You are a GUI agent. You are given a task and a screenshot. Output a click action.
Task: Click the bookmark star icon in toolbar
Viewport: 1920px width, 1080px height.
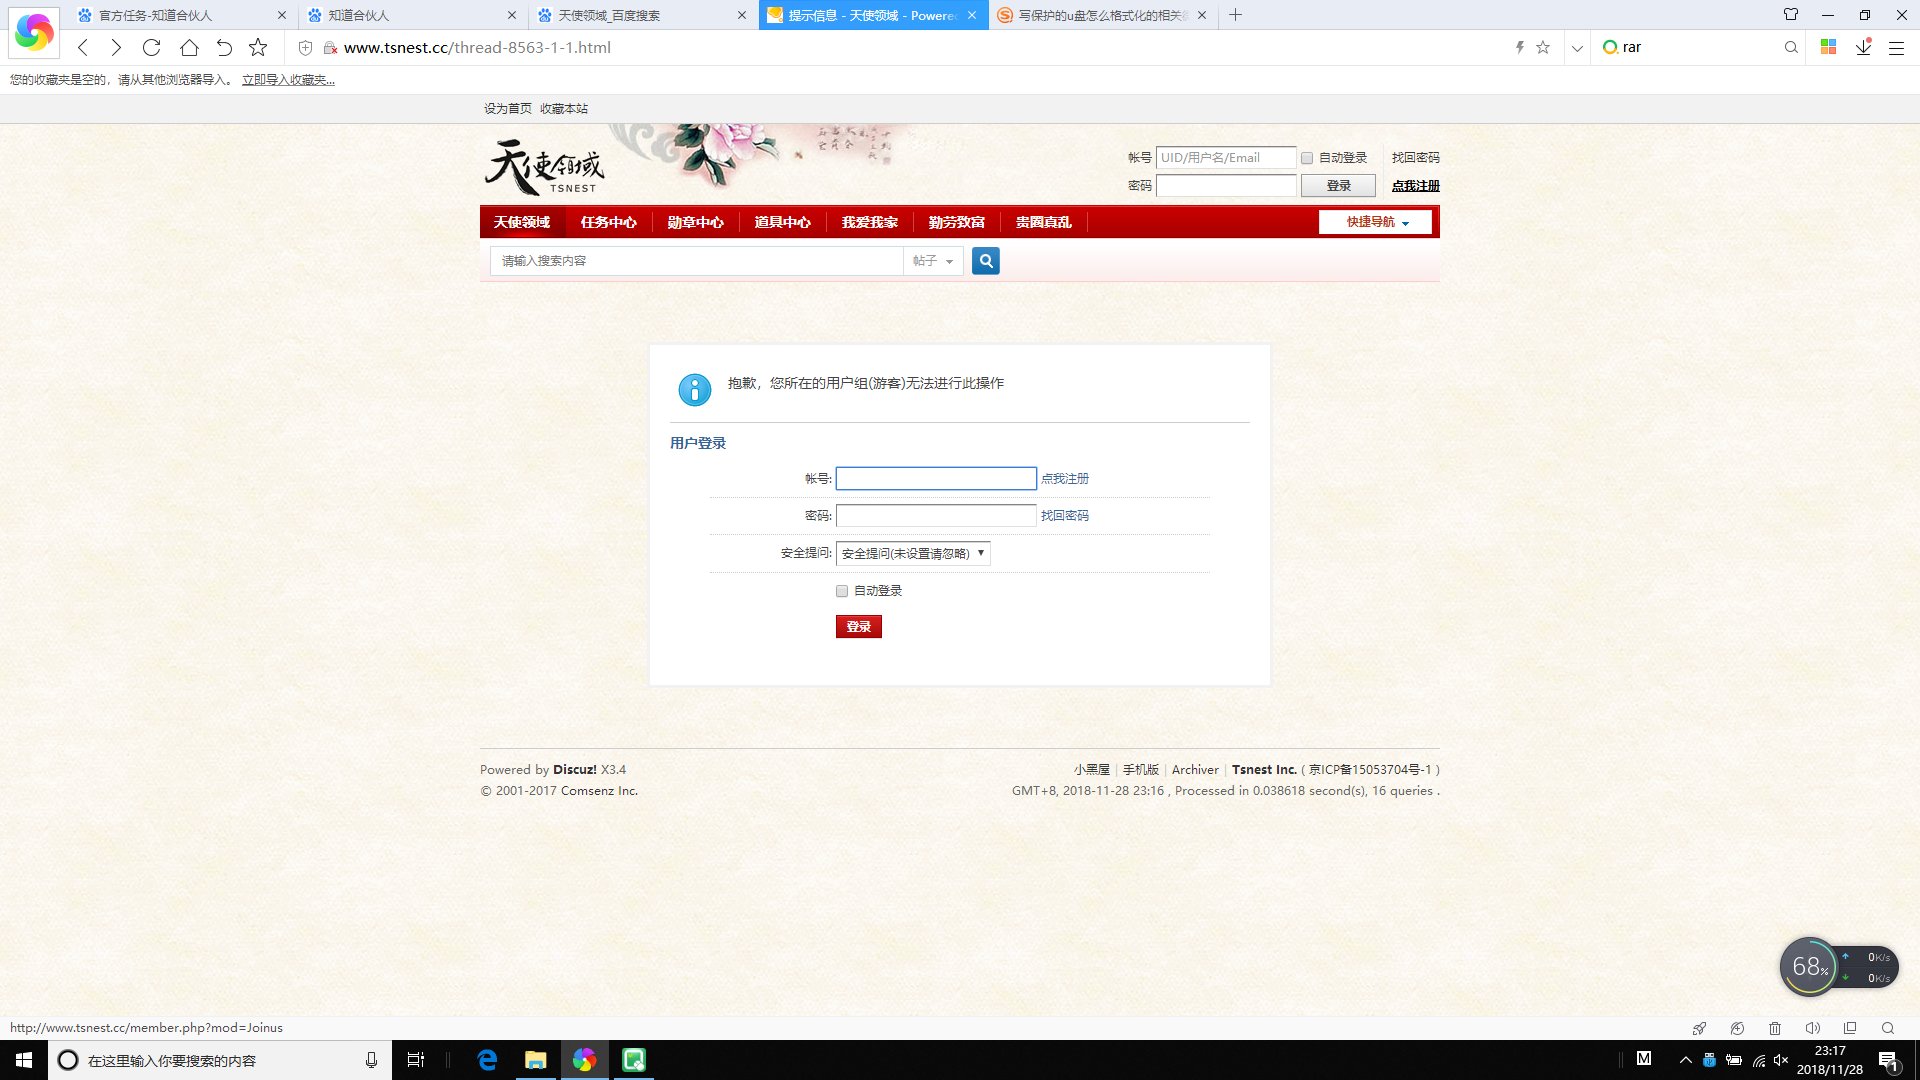click(258, 47)
